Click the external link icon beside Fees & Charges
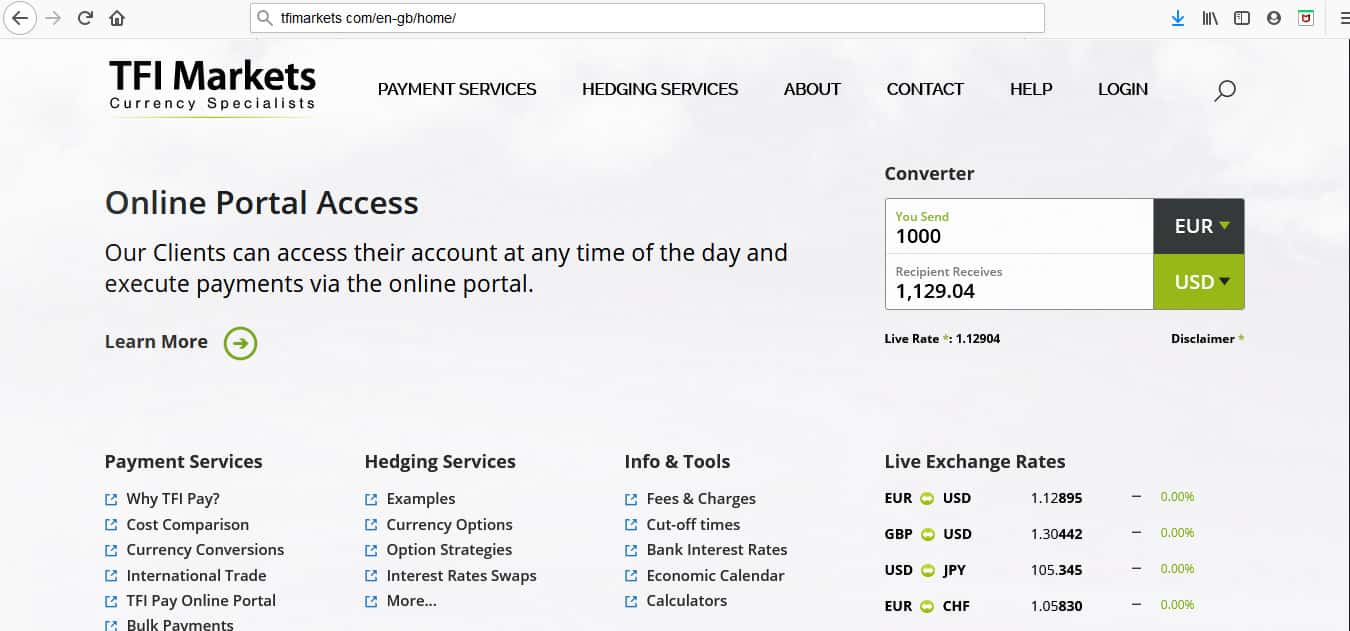The height and width of the screenshot is (631, 1350). [x=631, y=499]
